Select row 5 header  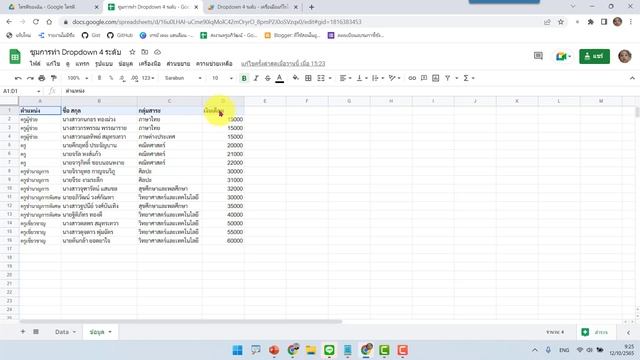(9, 145)
